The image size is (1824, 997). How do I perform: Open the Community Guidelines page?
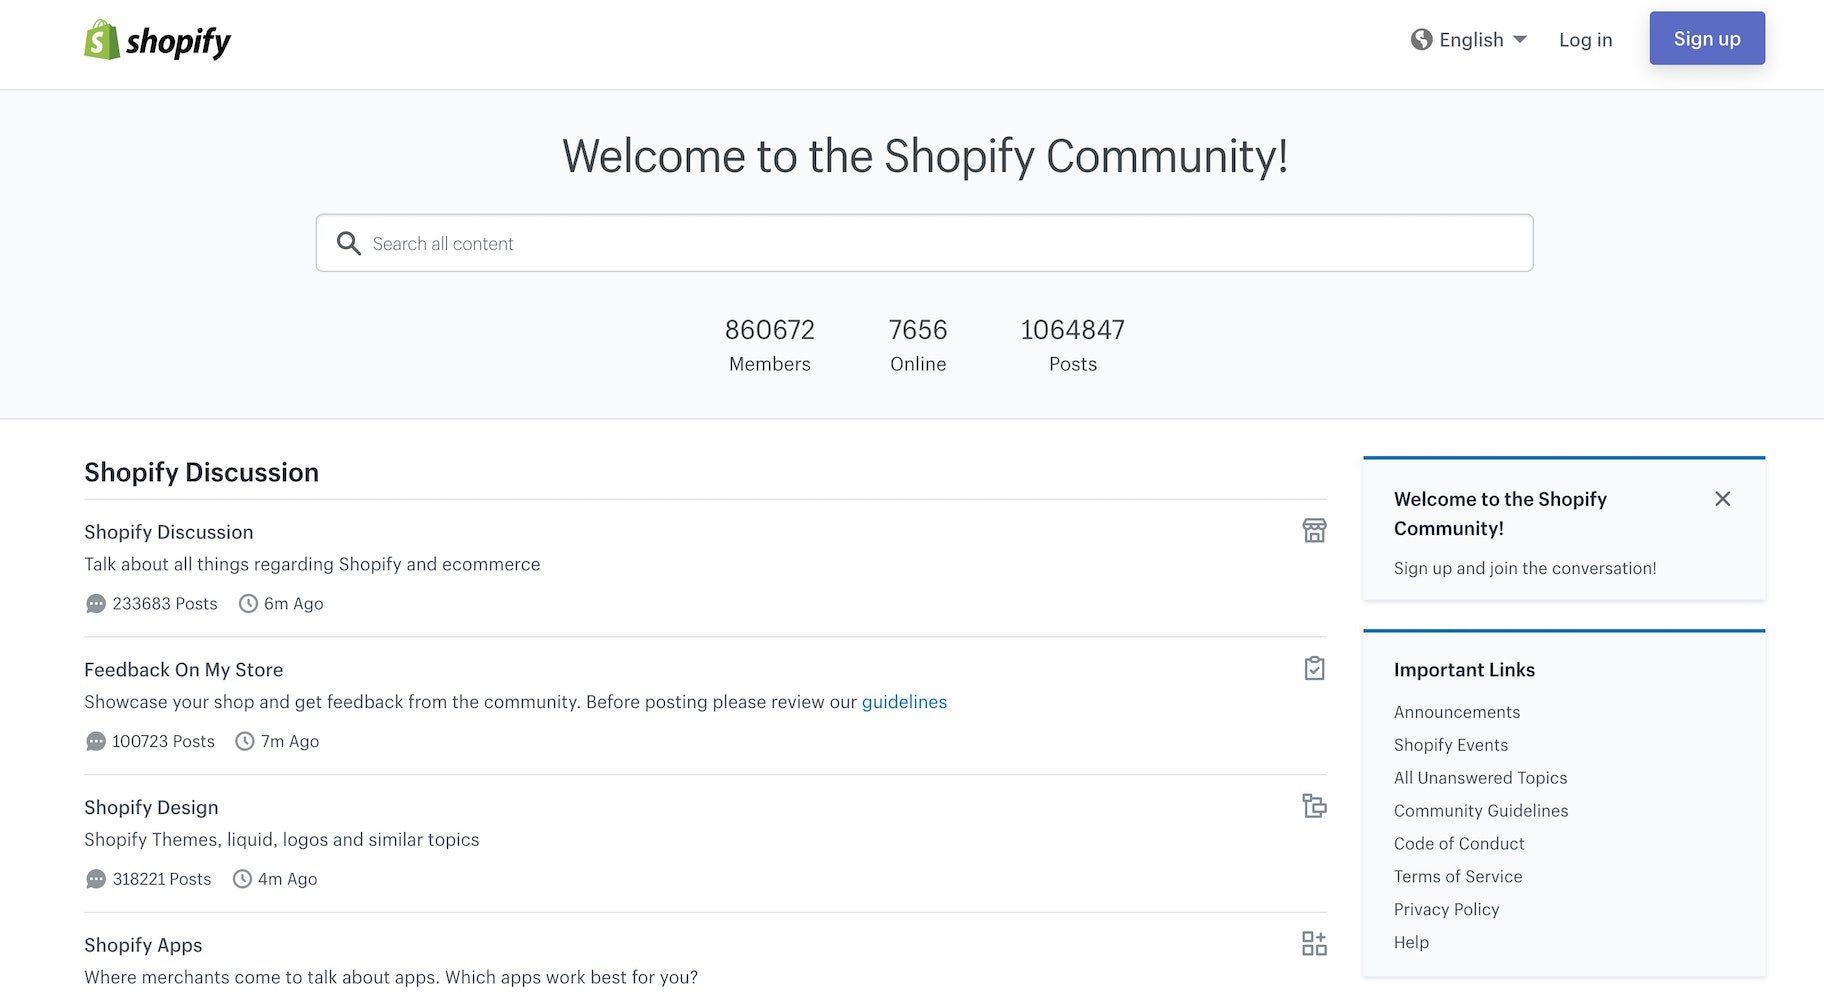1480,810
